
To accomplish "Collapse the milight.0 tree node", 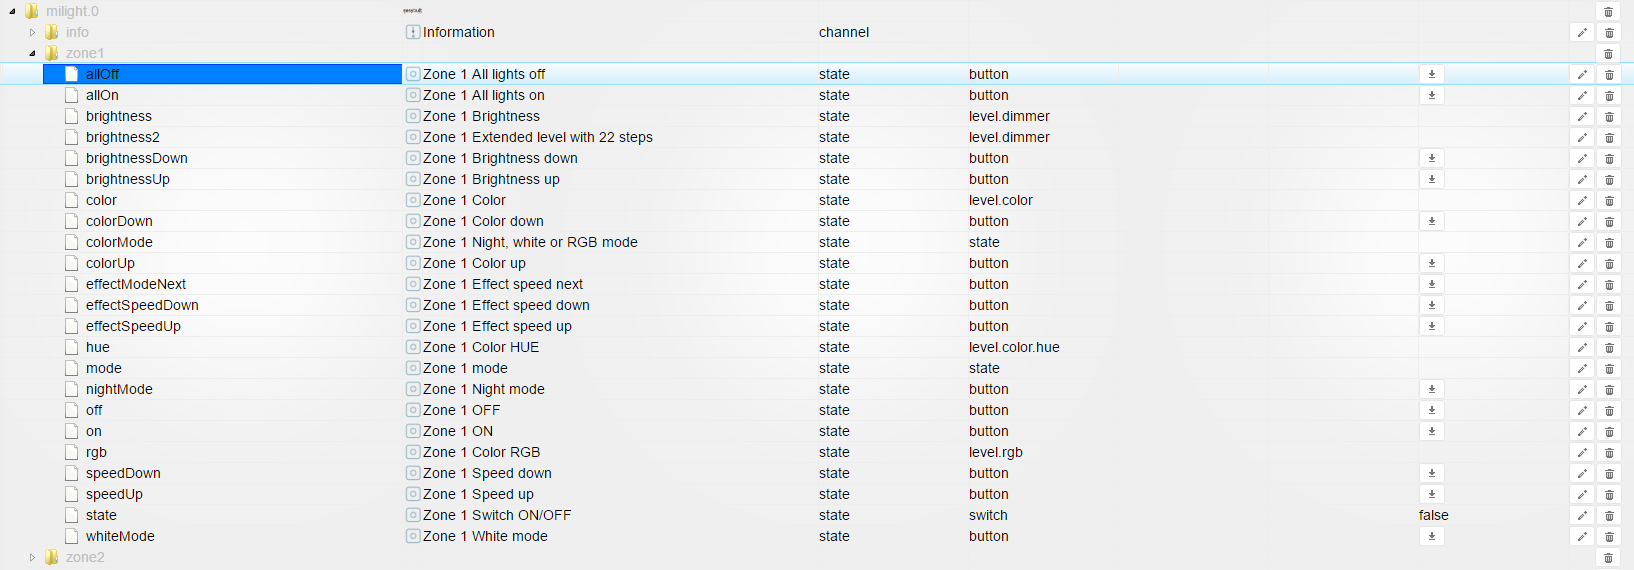I will click(12, 12).
